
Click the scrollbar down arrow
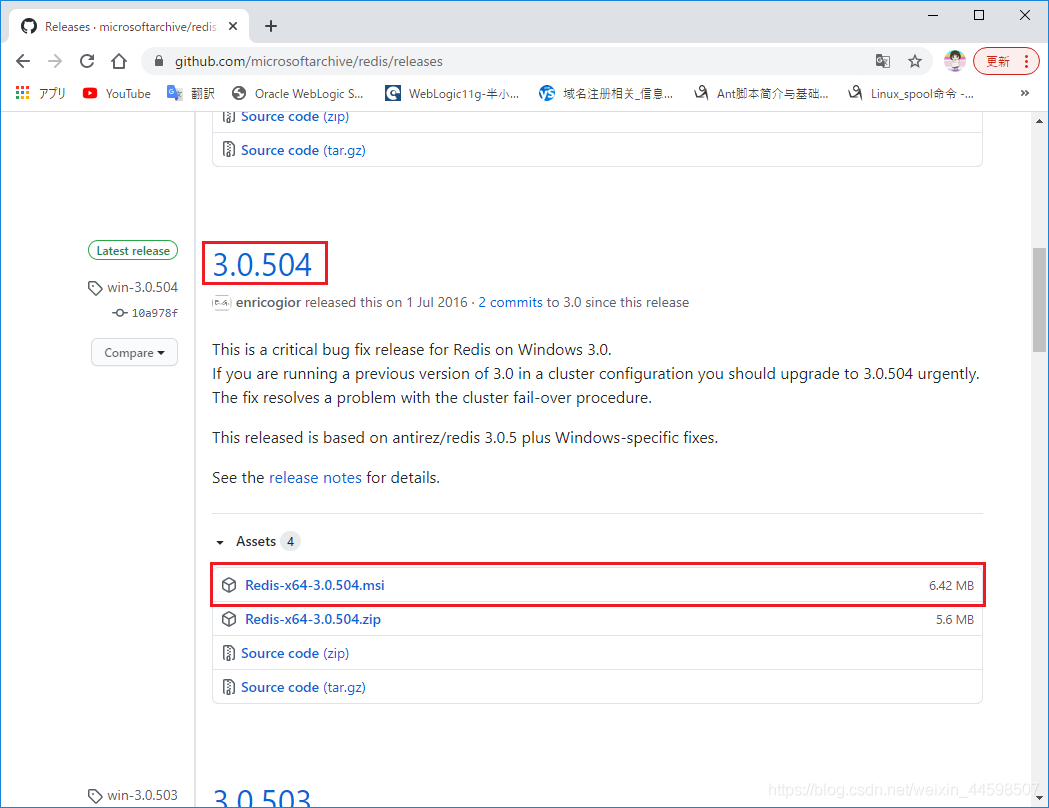tap(1039, 797)
